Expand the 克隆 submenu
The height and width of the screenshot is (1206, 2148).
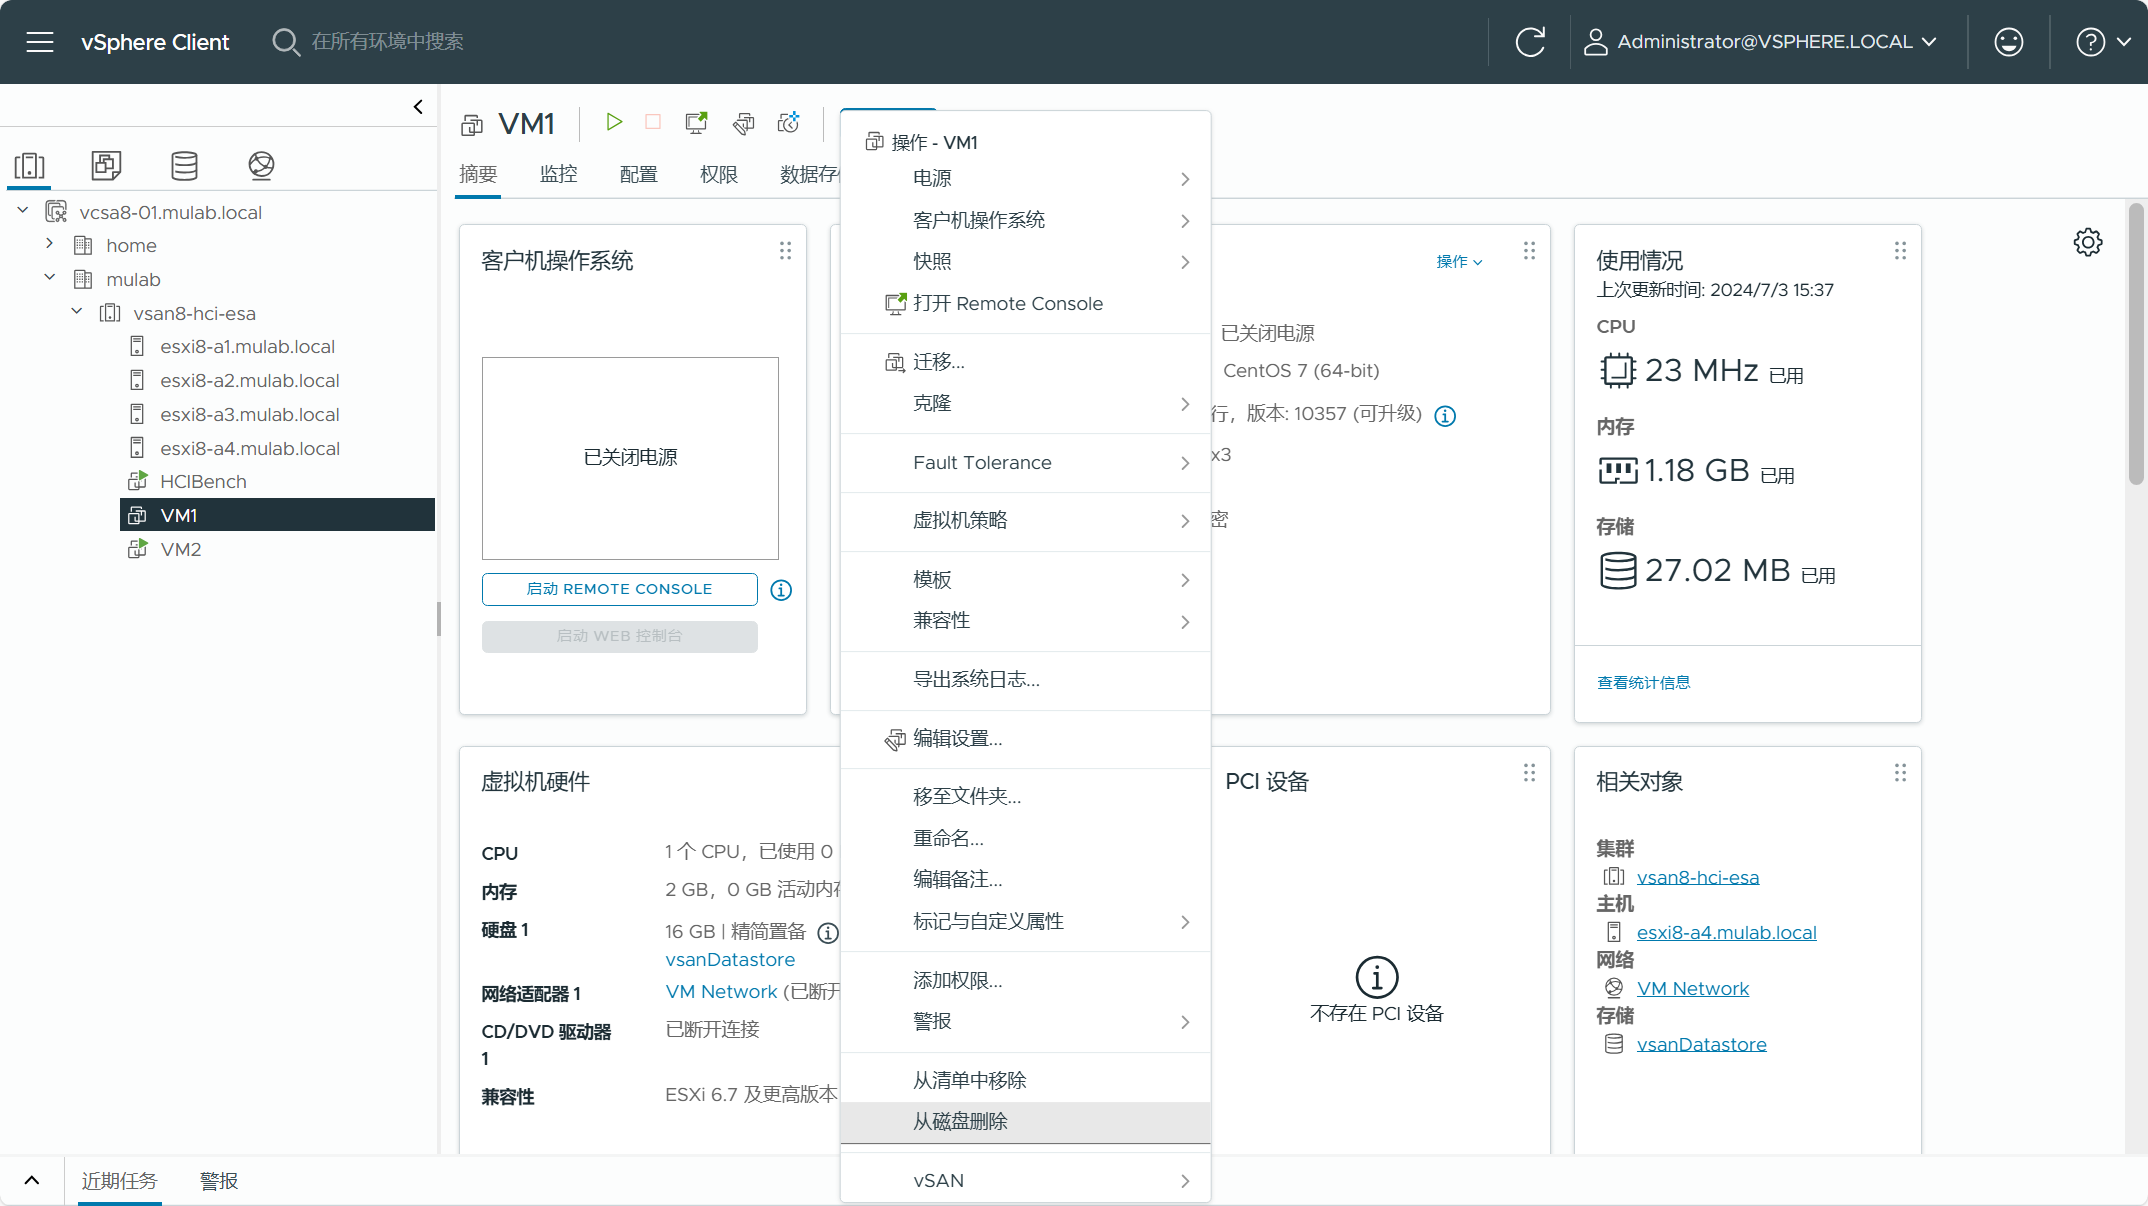click(x=1026, y=404)
